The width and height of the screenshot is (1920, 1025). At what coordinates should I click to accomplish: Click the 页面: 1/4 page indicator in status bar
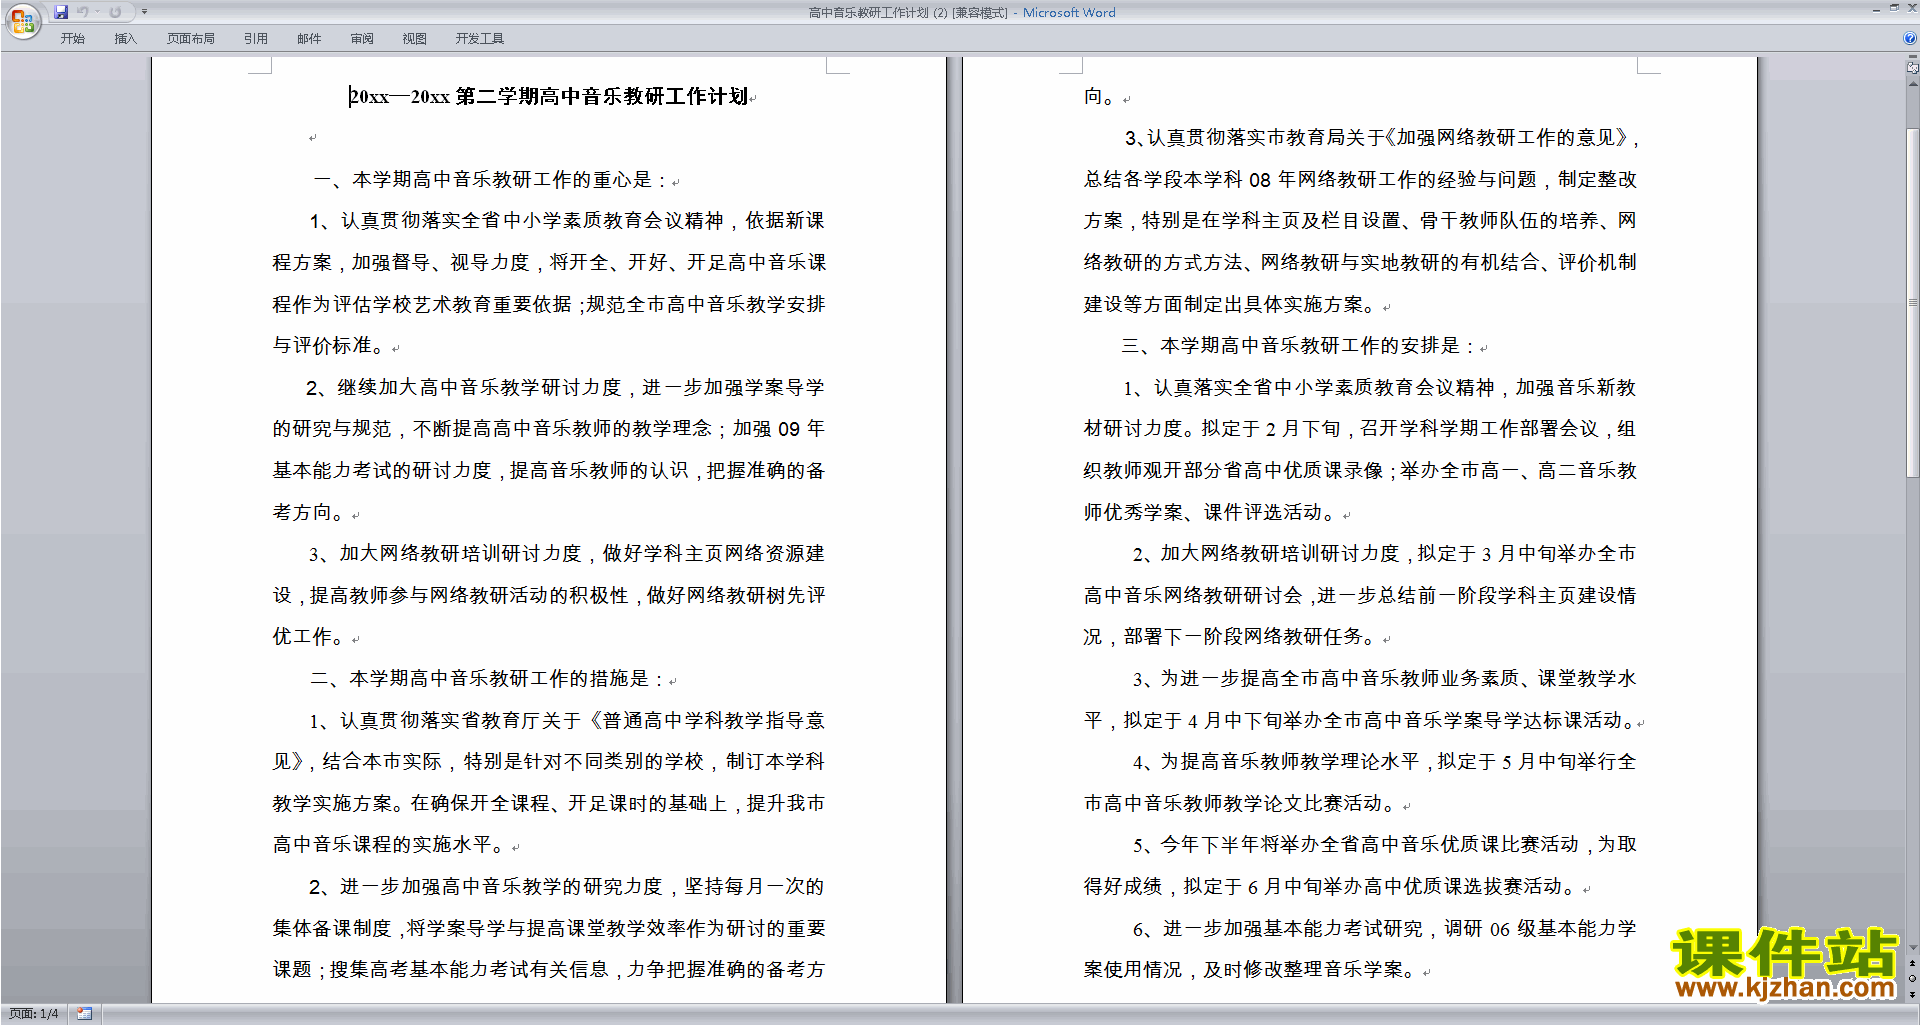pos(34,1014)
